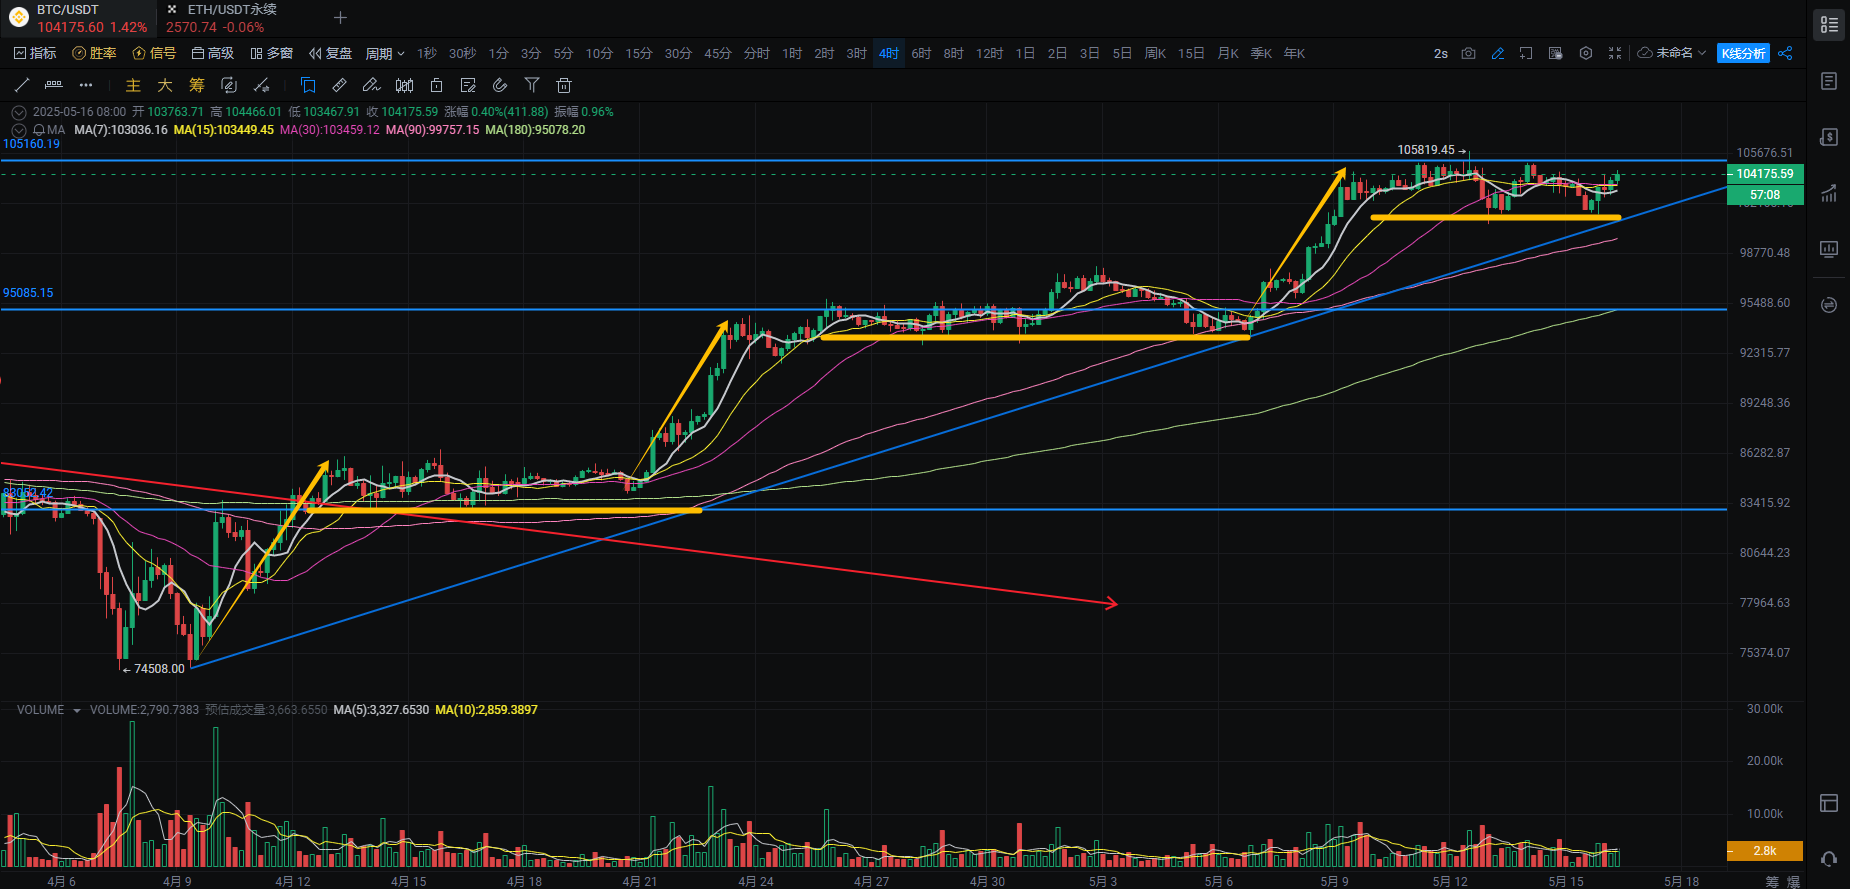
Task: Select the 1日 timeframe
Action: coord(1025,54)
